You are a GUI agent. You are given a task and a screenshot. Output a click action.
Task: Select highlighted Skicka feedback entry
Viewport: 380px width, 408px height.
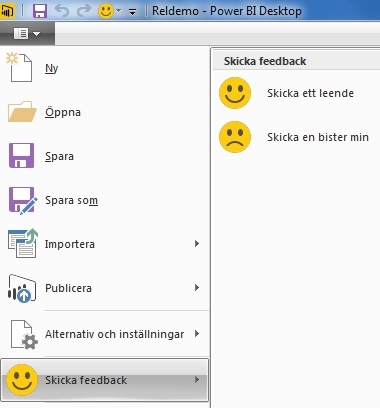click(105, 380)
